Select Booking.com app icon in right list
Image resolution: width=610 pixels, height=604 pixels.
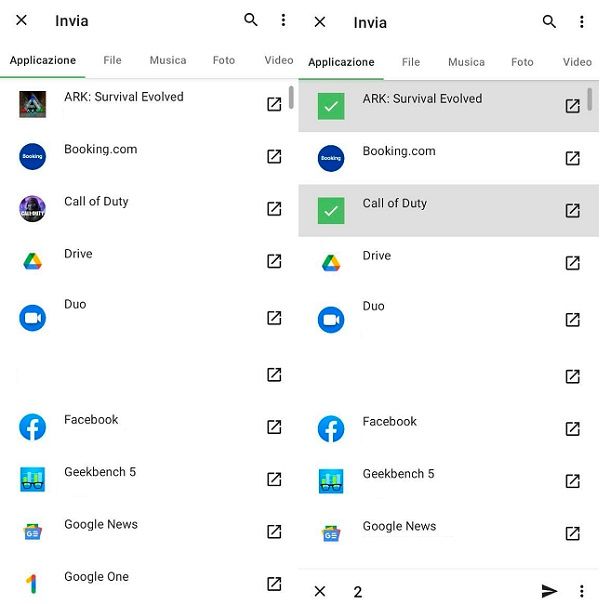pyautogui.click(x=331, y=158)
